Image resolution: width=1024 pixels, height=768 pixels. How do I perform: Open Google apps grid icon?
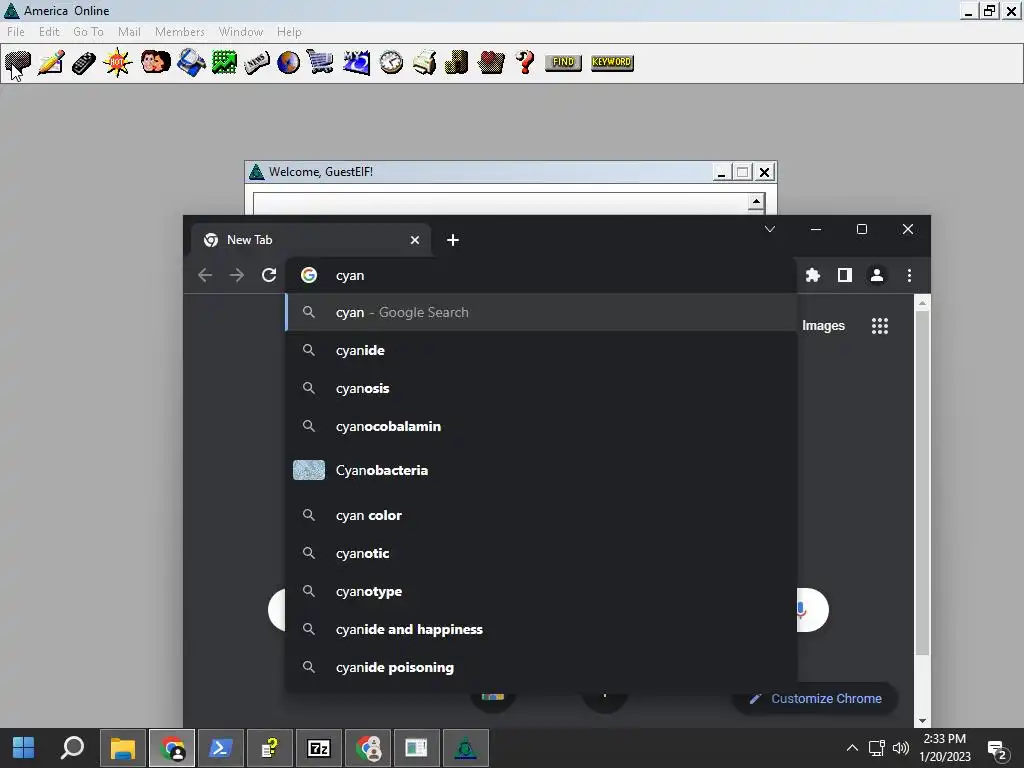point(880,326)
